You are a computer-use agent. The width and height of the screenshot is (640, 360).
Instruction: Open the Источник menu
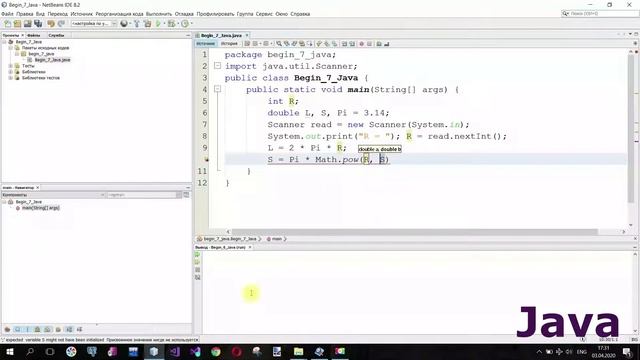click(82, 14)
